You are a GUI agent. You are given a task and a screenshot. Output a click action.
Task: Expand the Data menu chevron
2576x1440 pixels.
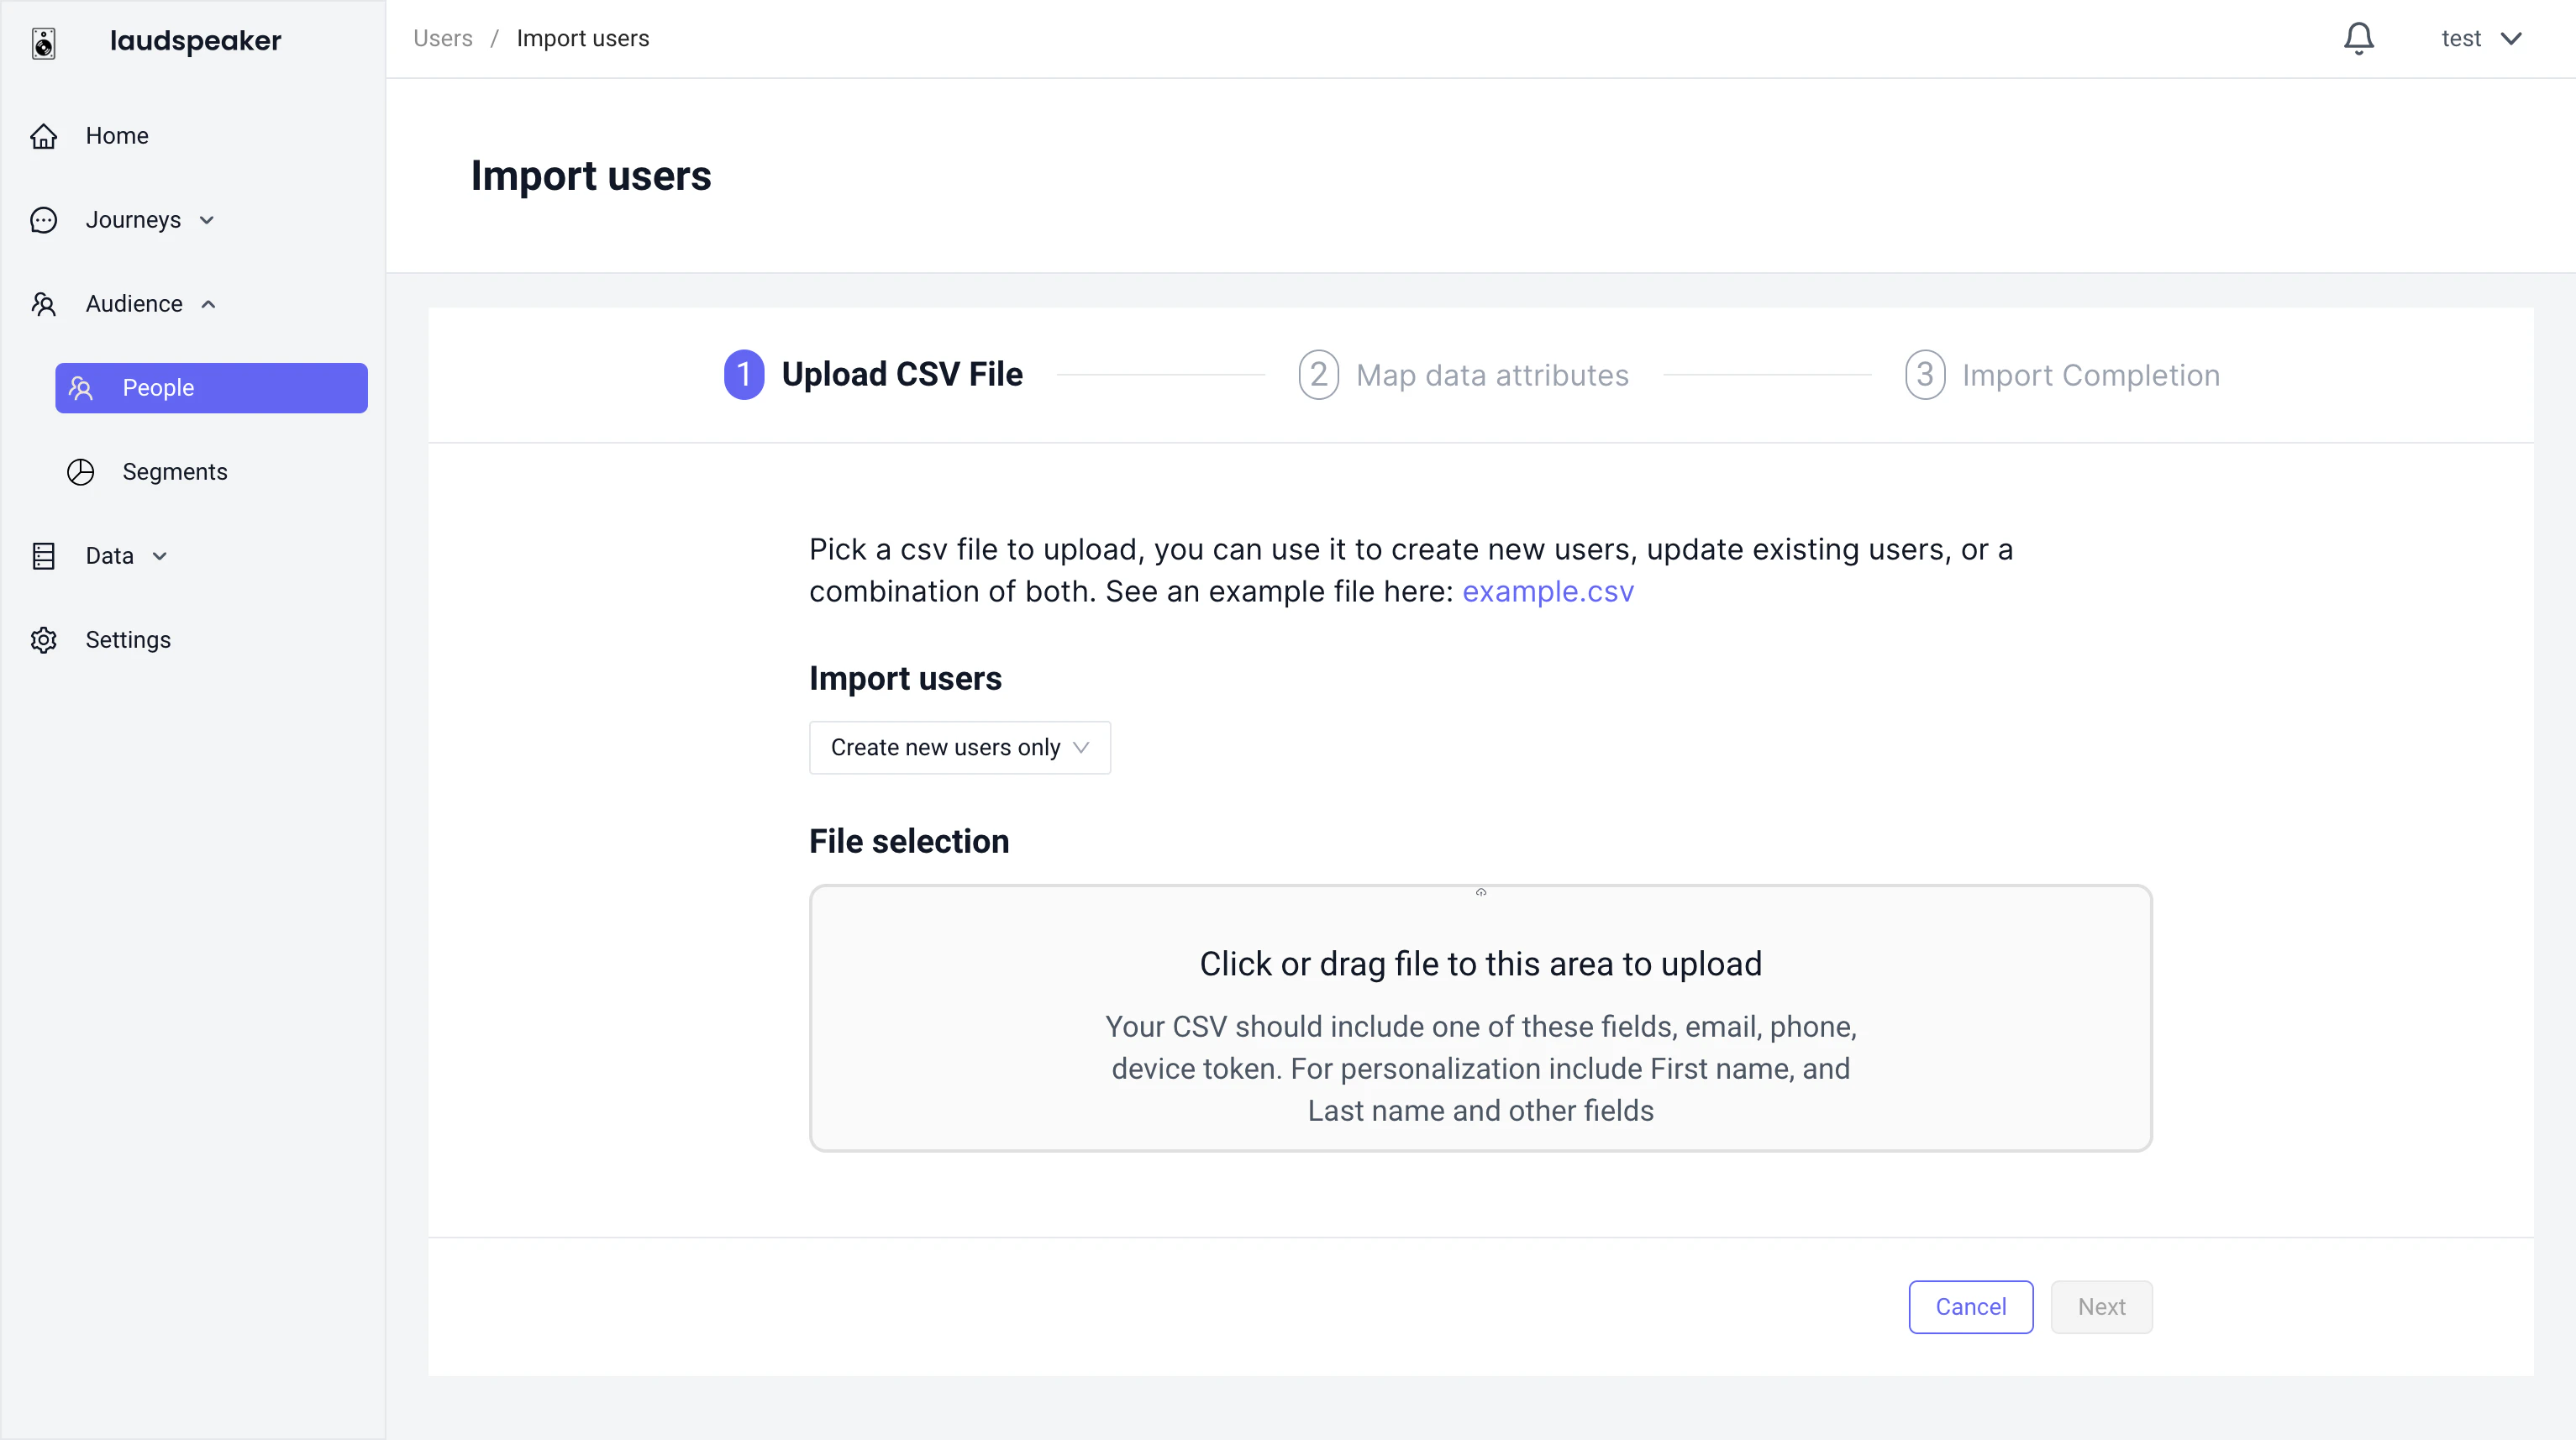pyautogui.click(x=159, y=556)
